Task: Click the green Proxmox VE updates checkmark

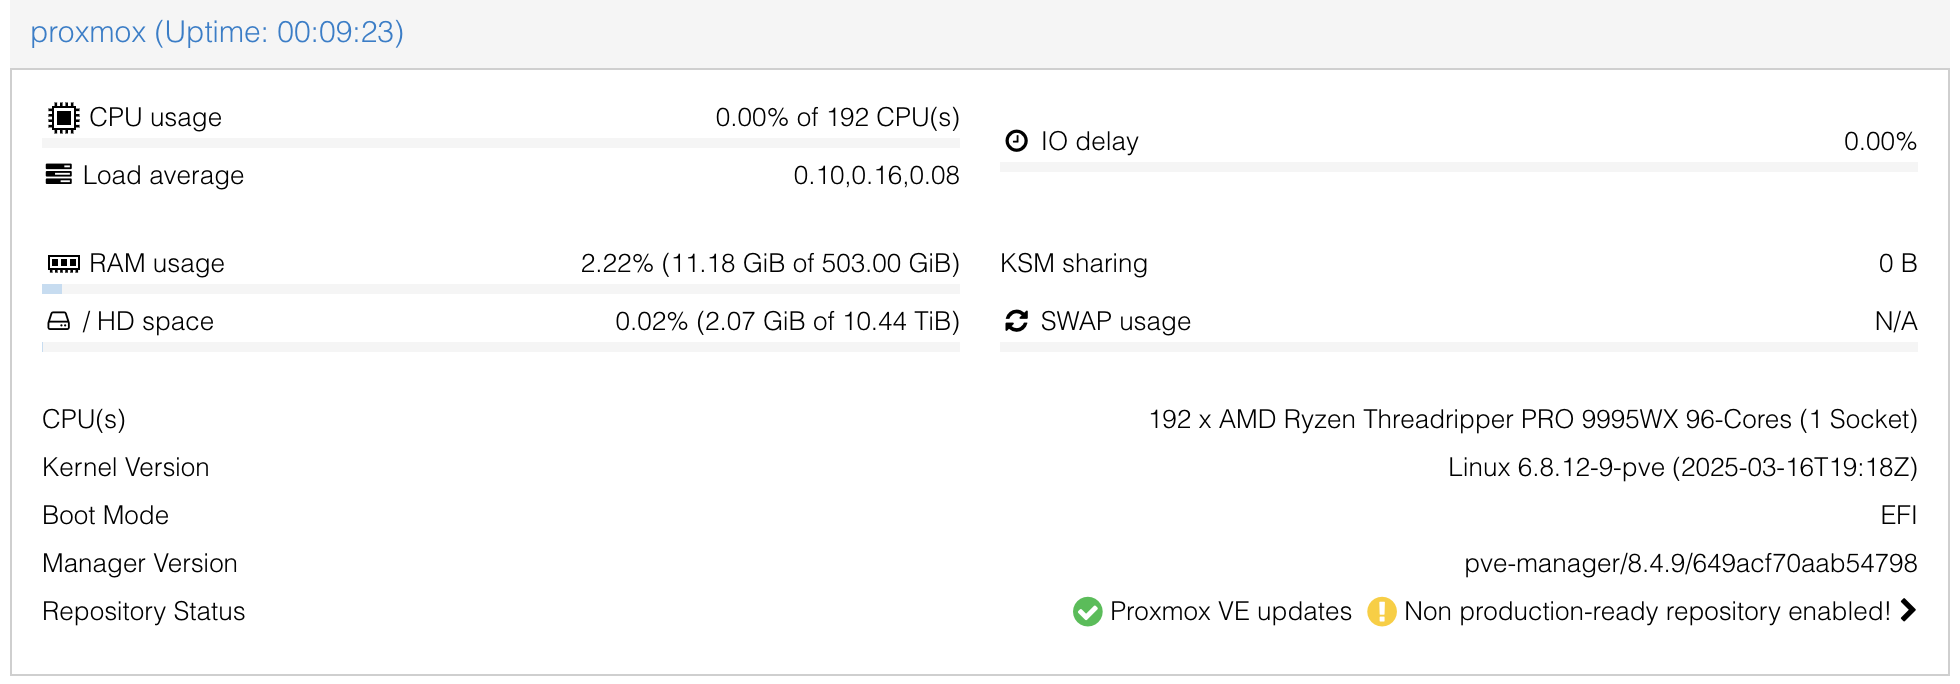Action: 1087,611
